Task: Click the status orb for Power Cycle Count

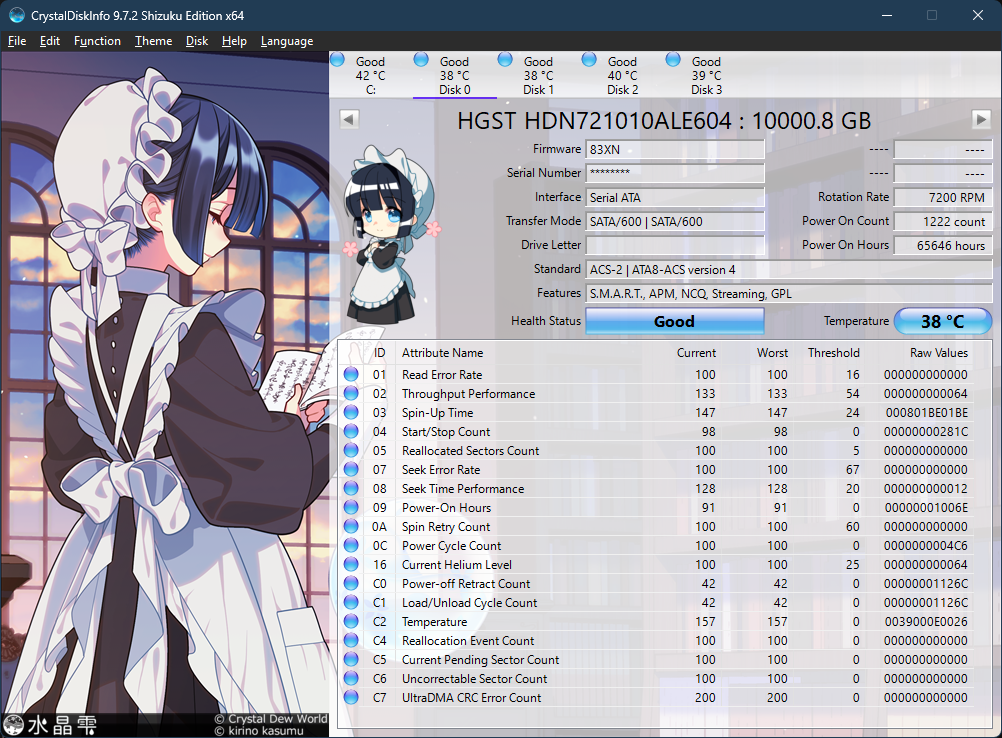Action: click(x=351, y=545)
